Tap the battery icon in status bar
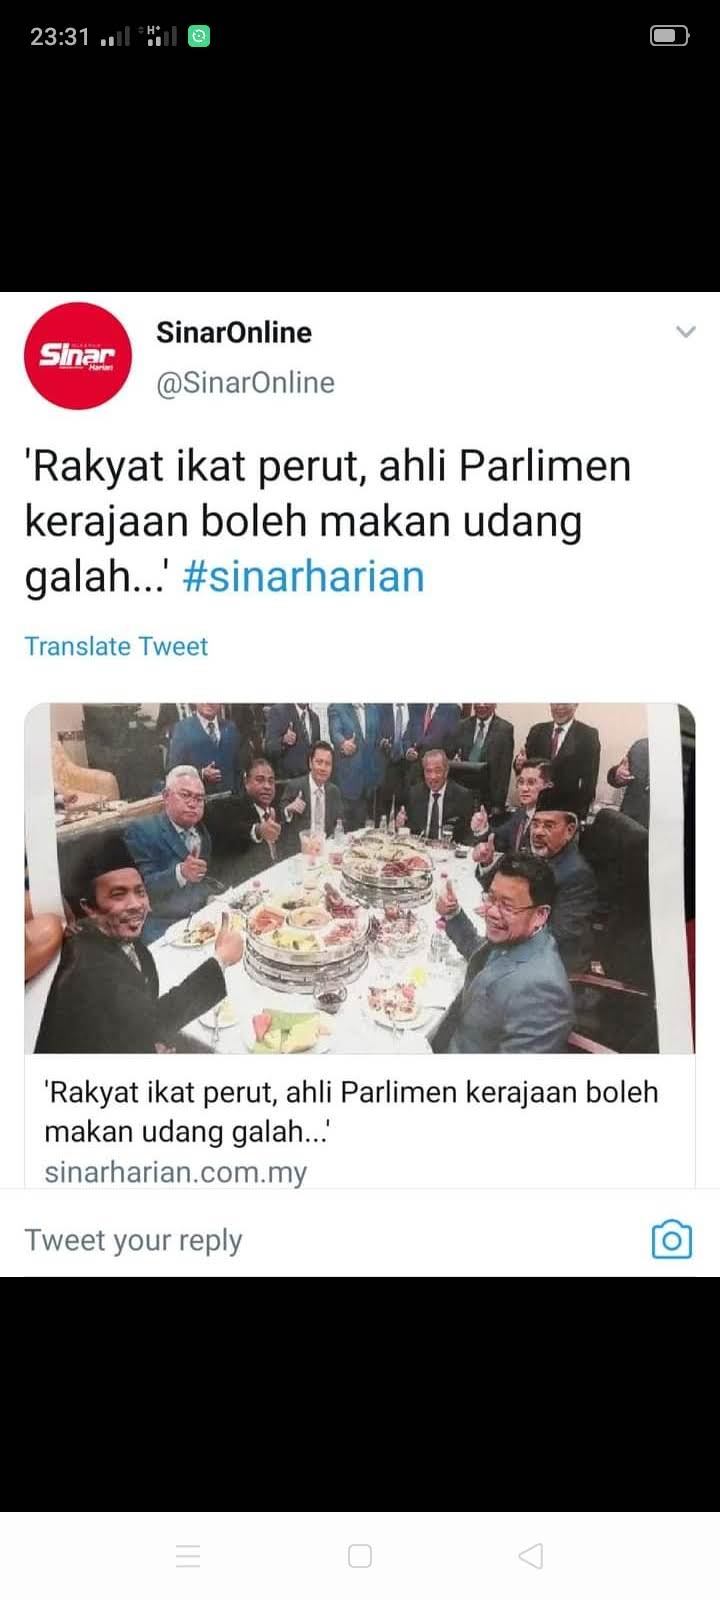 pyautogui.click(x=669, y=36)
